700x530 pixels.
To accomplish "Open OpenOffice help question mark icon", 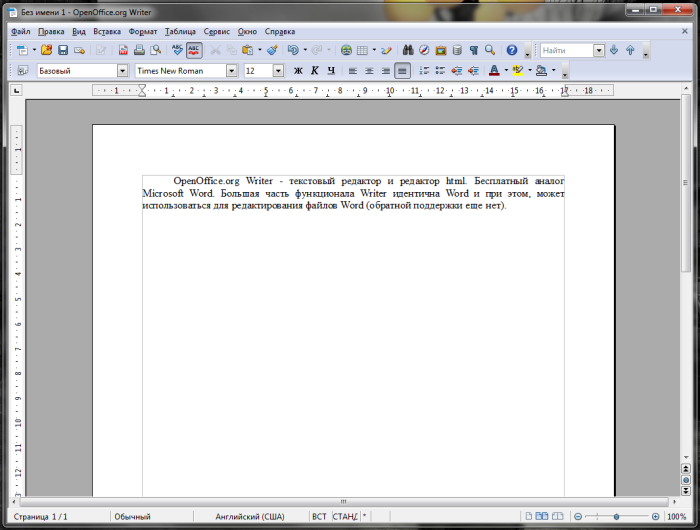I will click(x=512, y=50).
